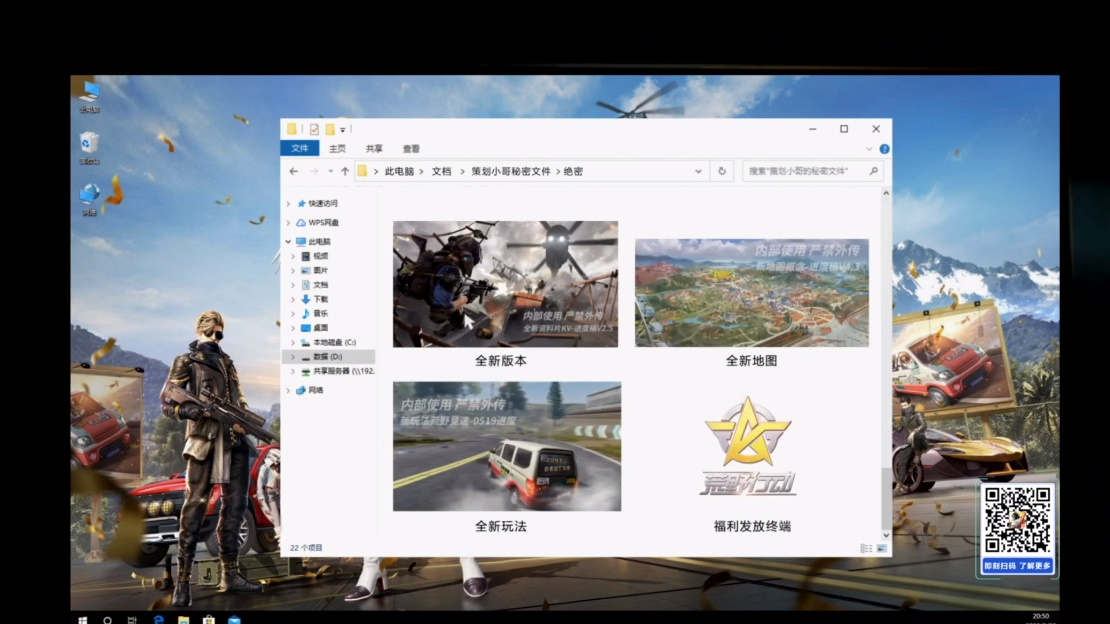Click the Up directory arrow
This screenshot has width=1110, height=624.
point(345,171)
